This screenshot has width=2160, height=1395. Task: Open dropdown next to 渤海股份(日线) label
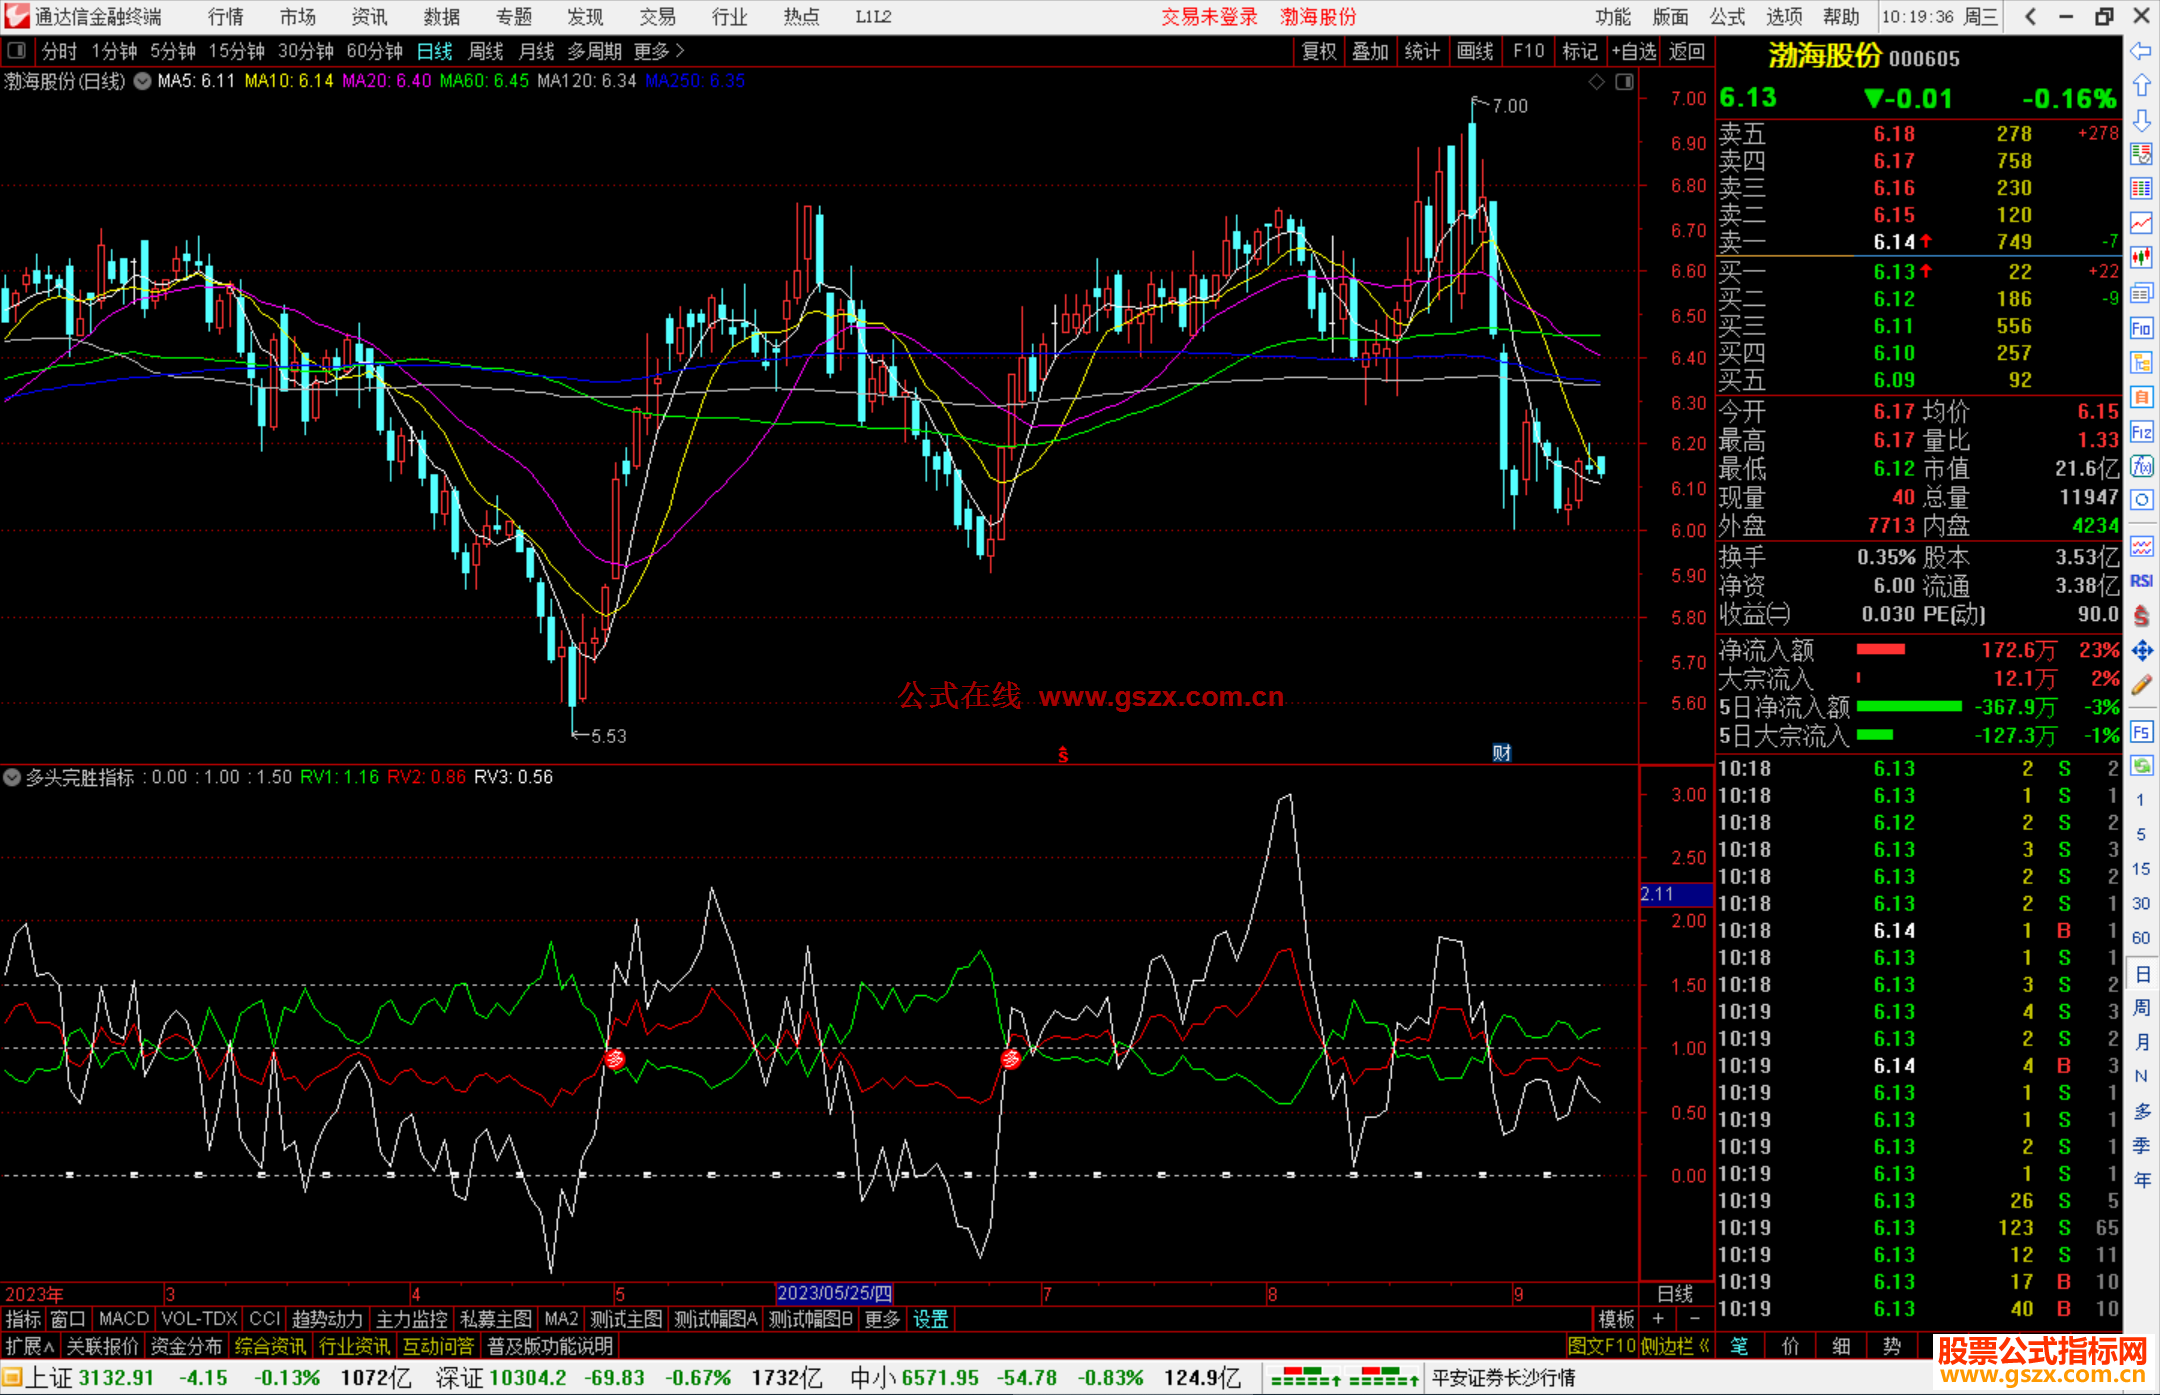point(143,82)
